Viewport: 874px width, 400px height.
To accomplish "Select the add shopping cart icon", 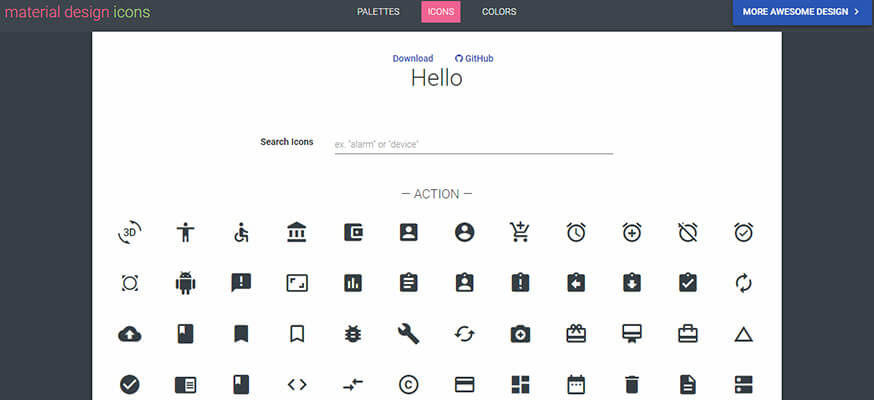I will [519, 232].
